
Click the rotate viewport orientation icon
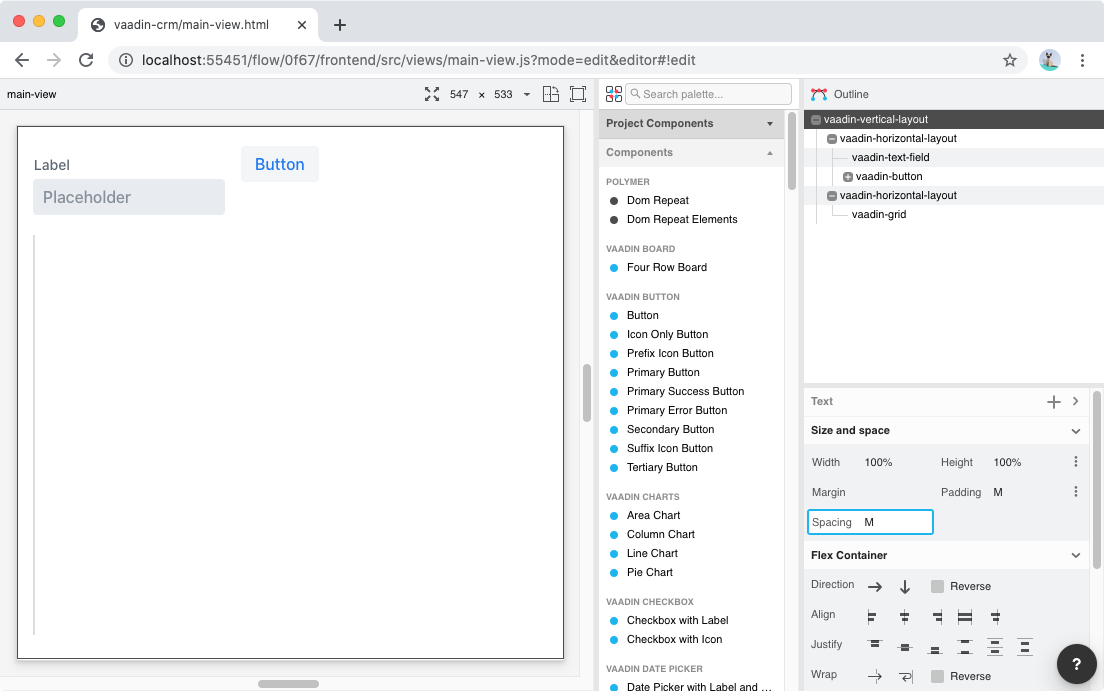click(x=550, y=94)
